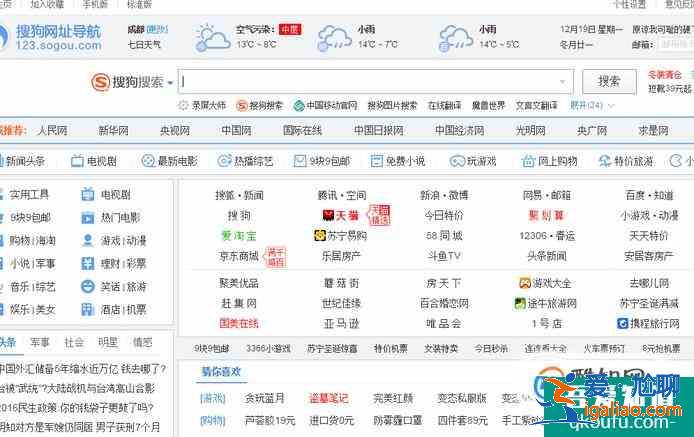Click the 搜索 search button
This screenshot has width=694, height=437.
[609, 81]
